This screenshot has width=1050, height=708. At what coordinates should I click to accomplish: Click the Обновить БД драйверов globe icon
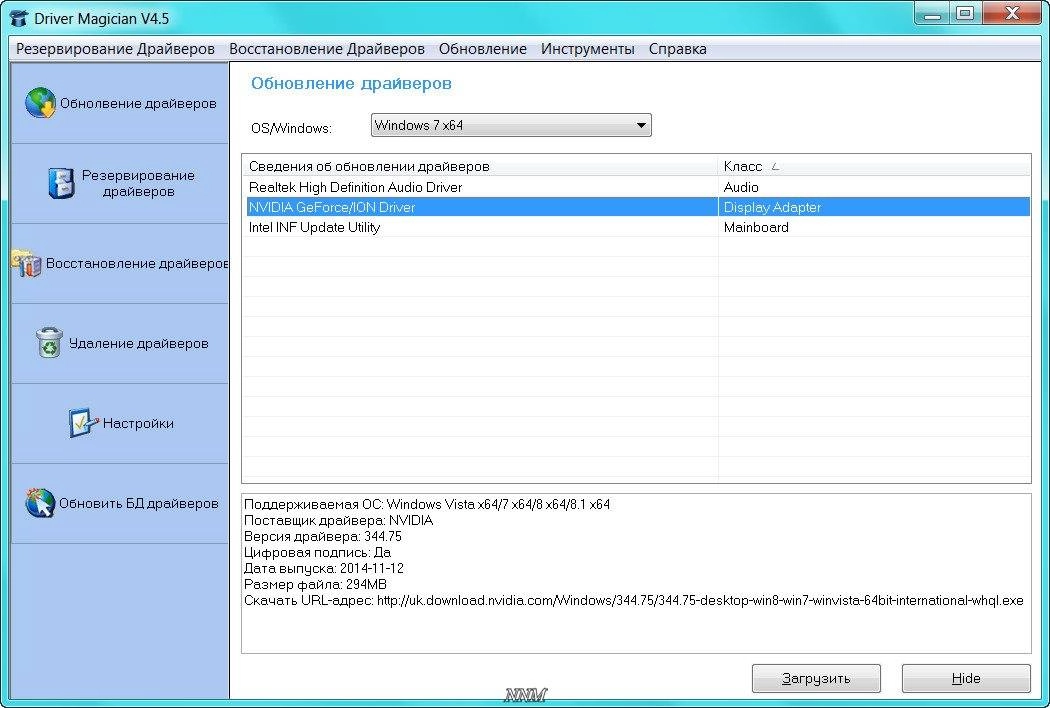[40, 502]
